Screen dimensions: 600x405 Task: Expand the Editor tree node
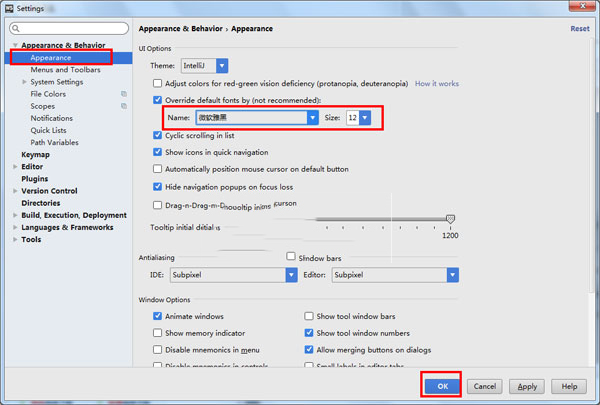15,167
